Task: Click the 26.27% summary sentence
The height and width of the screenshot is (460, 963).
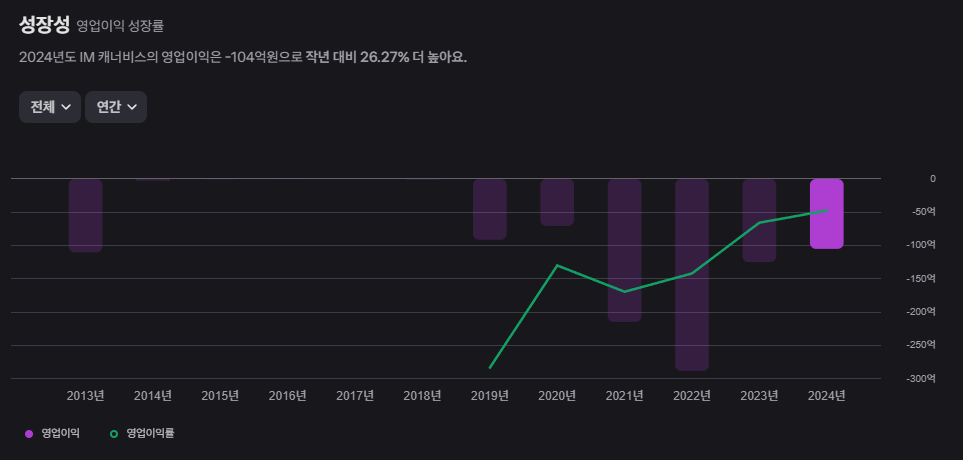Action: click(243, 58)
